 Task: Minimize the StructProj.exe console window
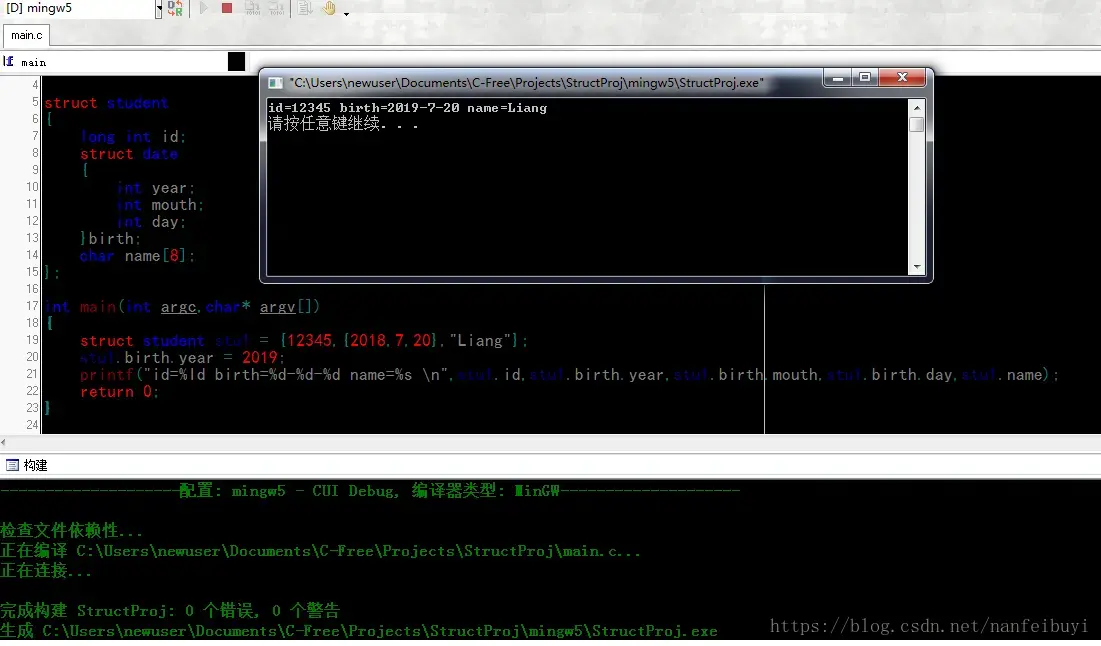click(x=838, y=78)
